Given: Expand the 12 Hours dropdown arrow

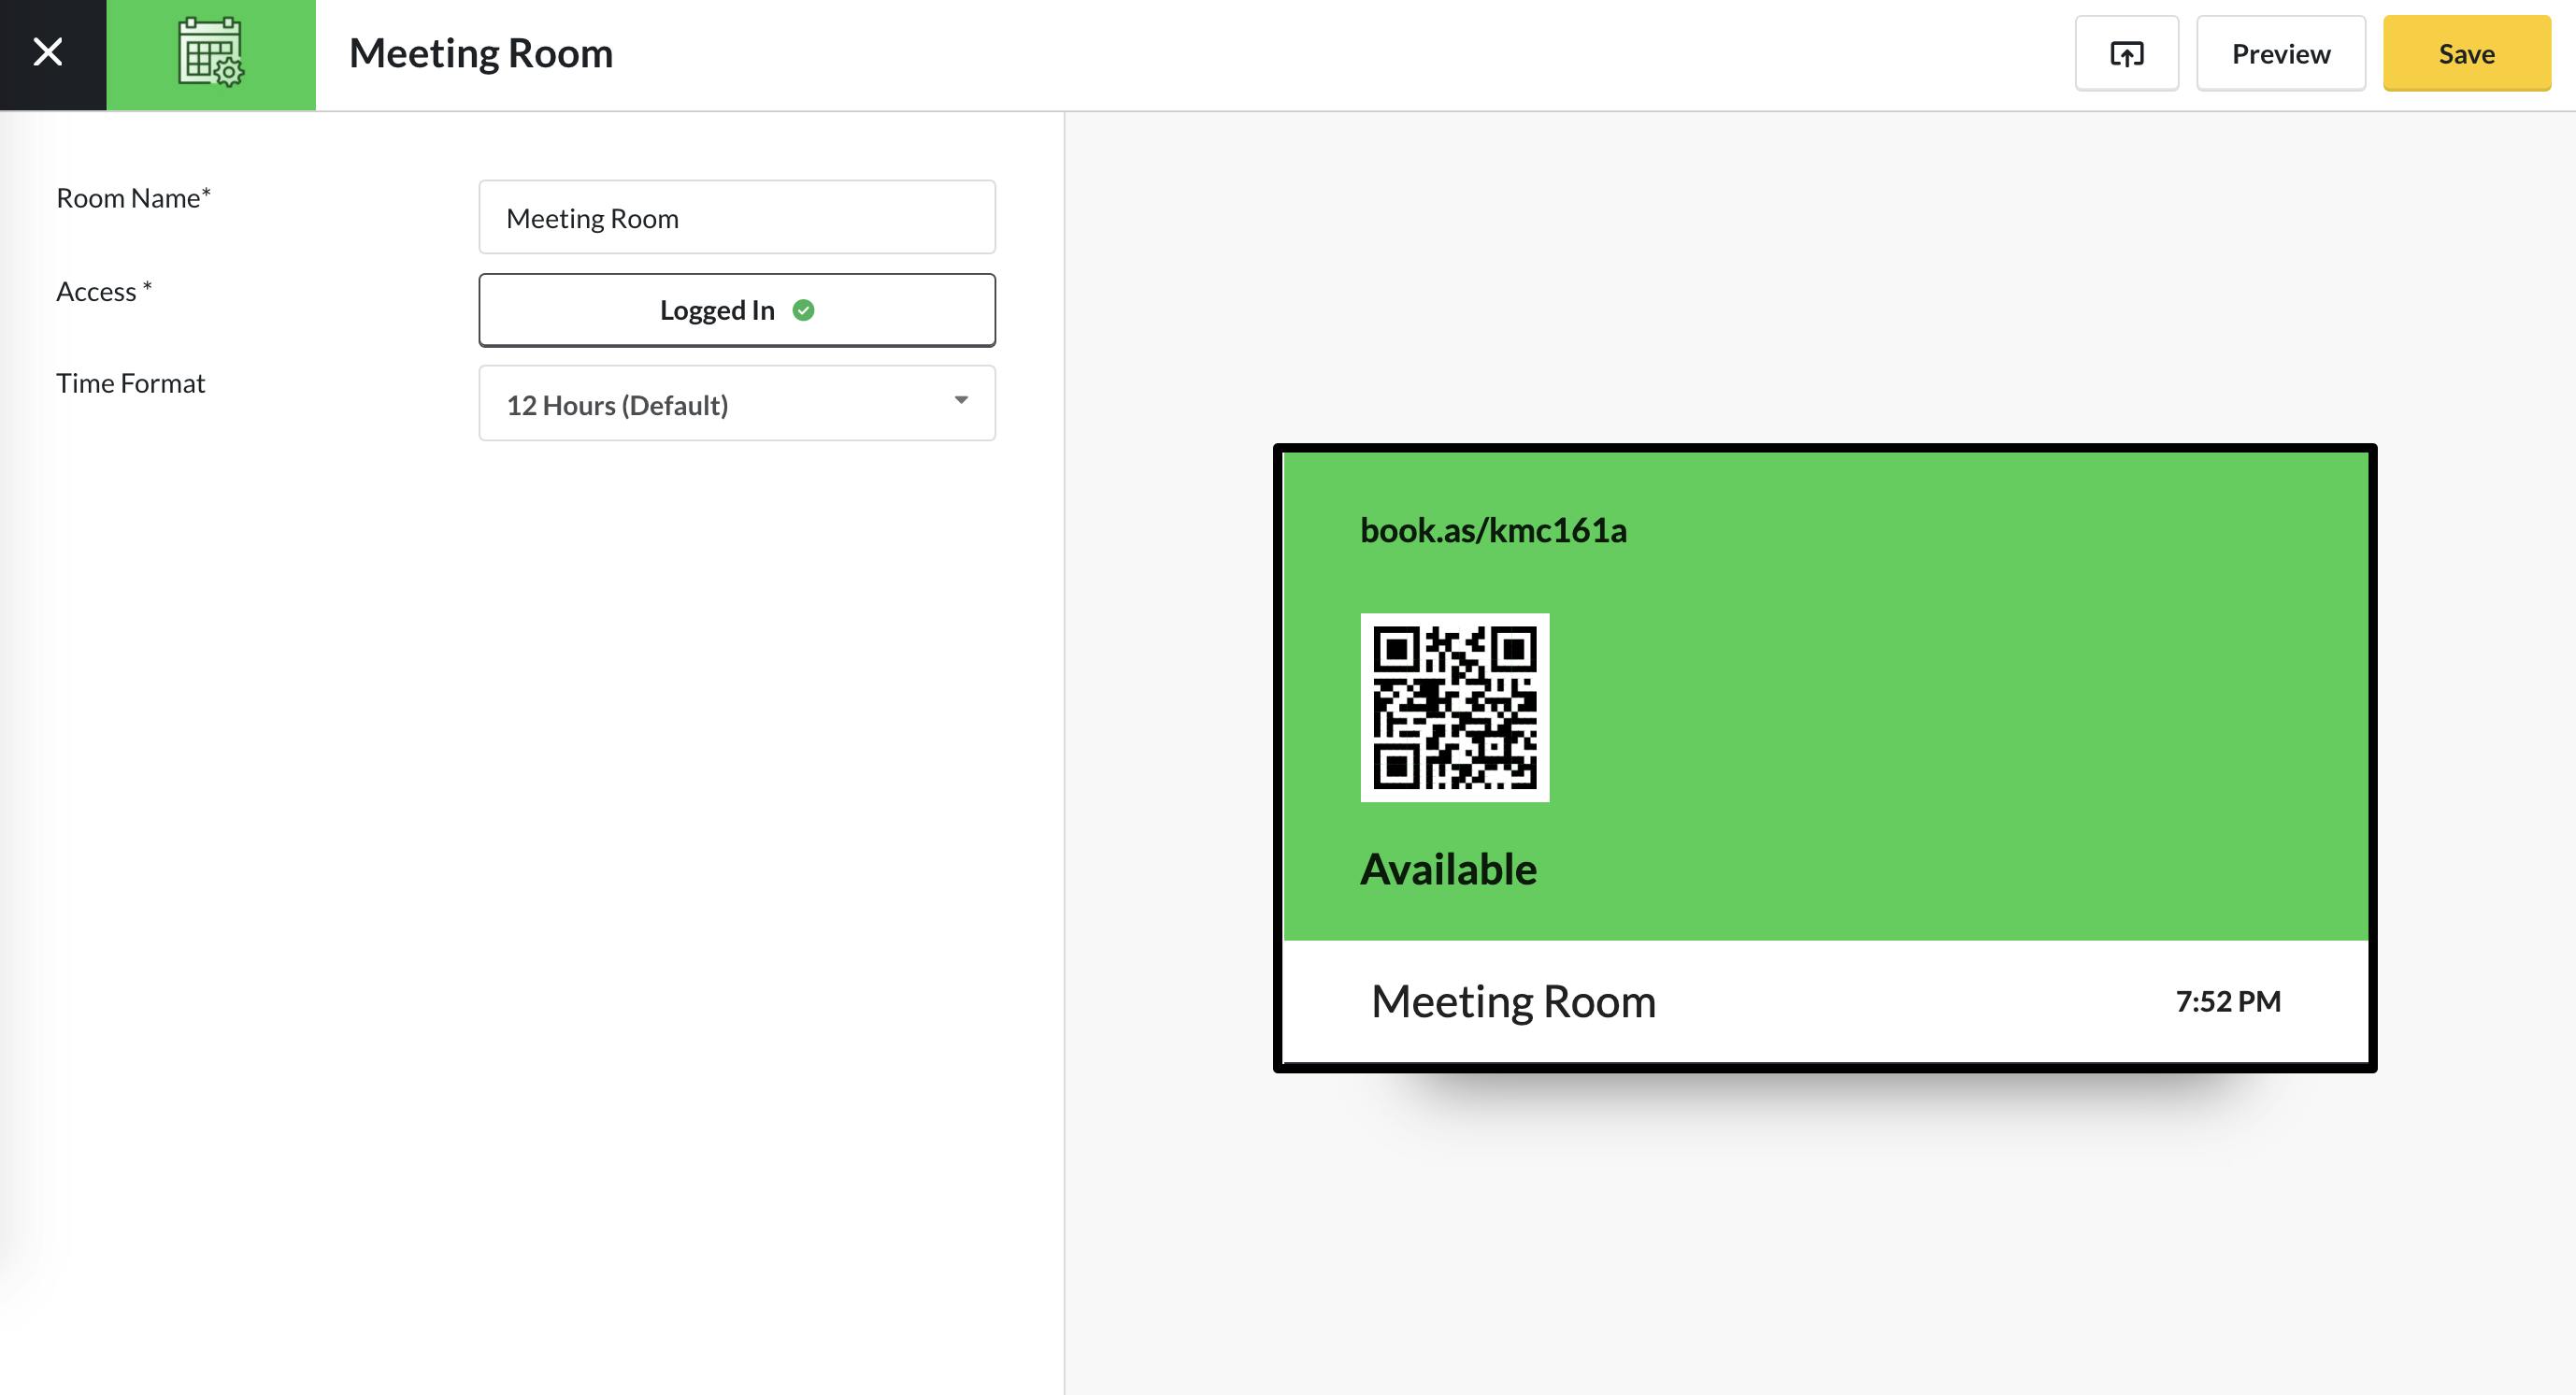Looking at the screenshot, I should click(x=961, y=400).
